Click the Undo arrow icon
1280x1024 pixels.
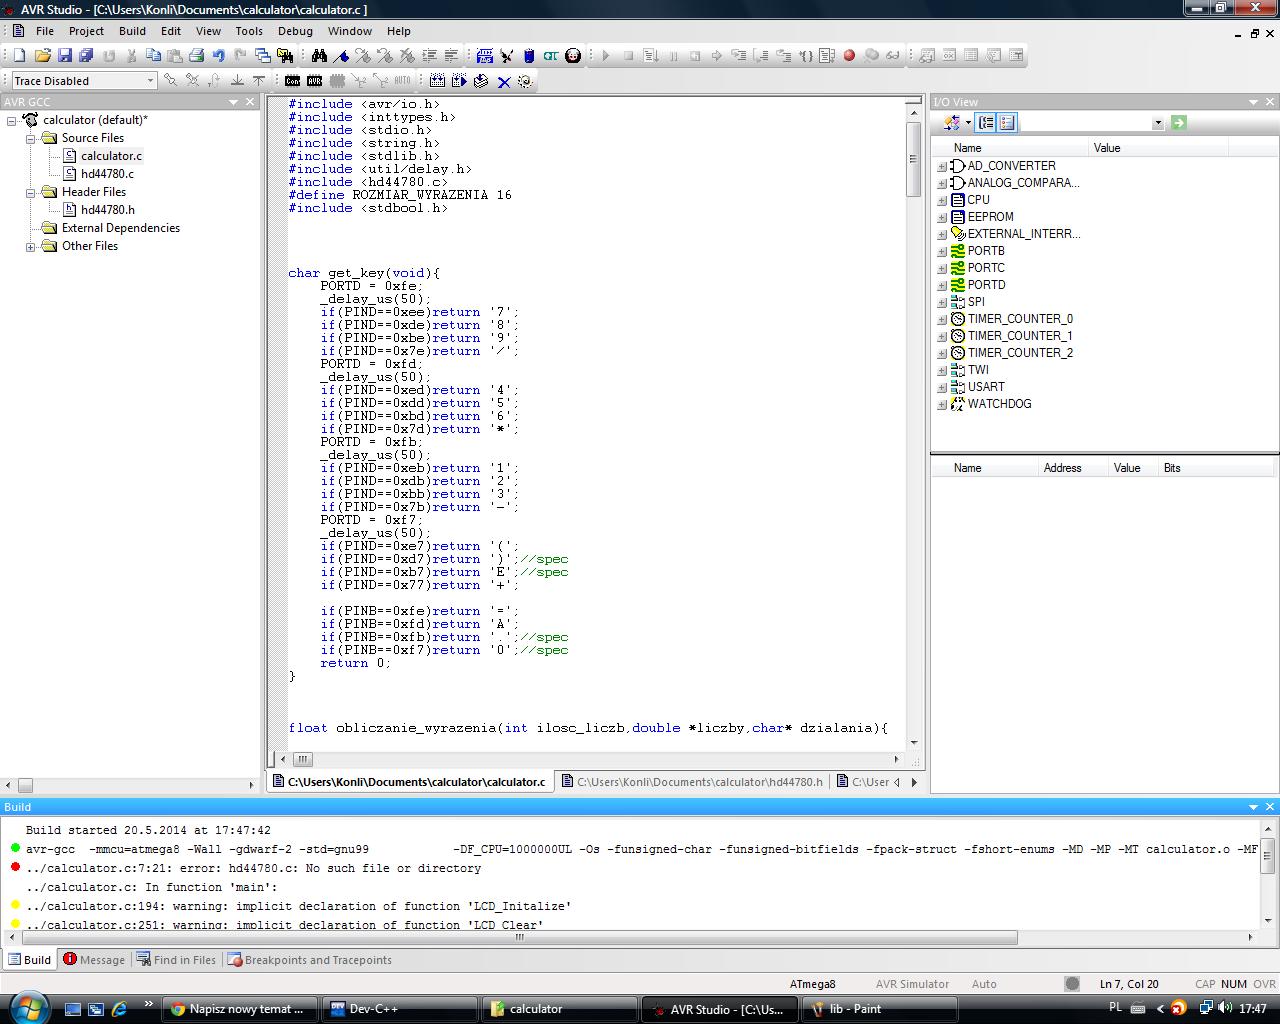coord(219,56)
